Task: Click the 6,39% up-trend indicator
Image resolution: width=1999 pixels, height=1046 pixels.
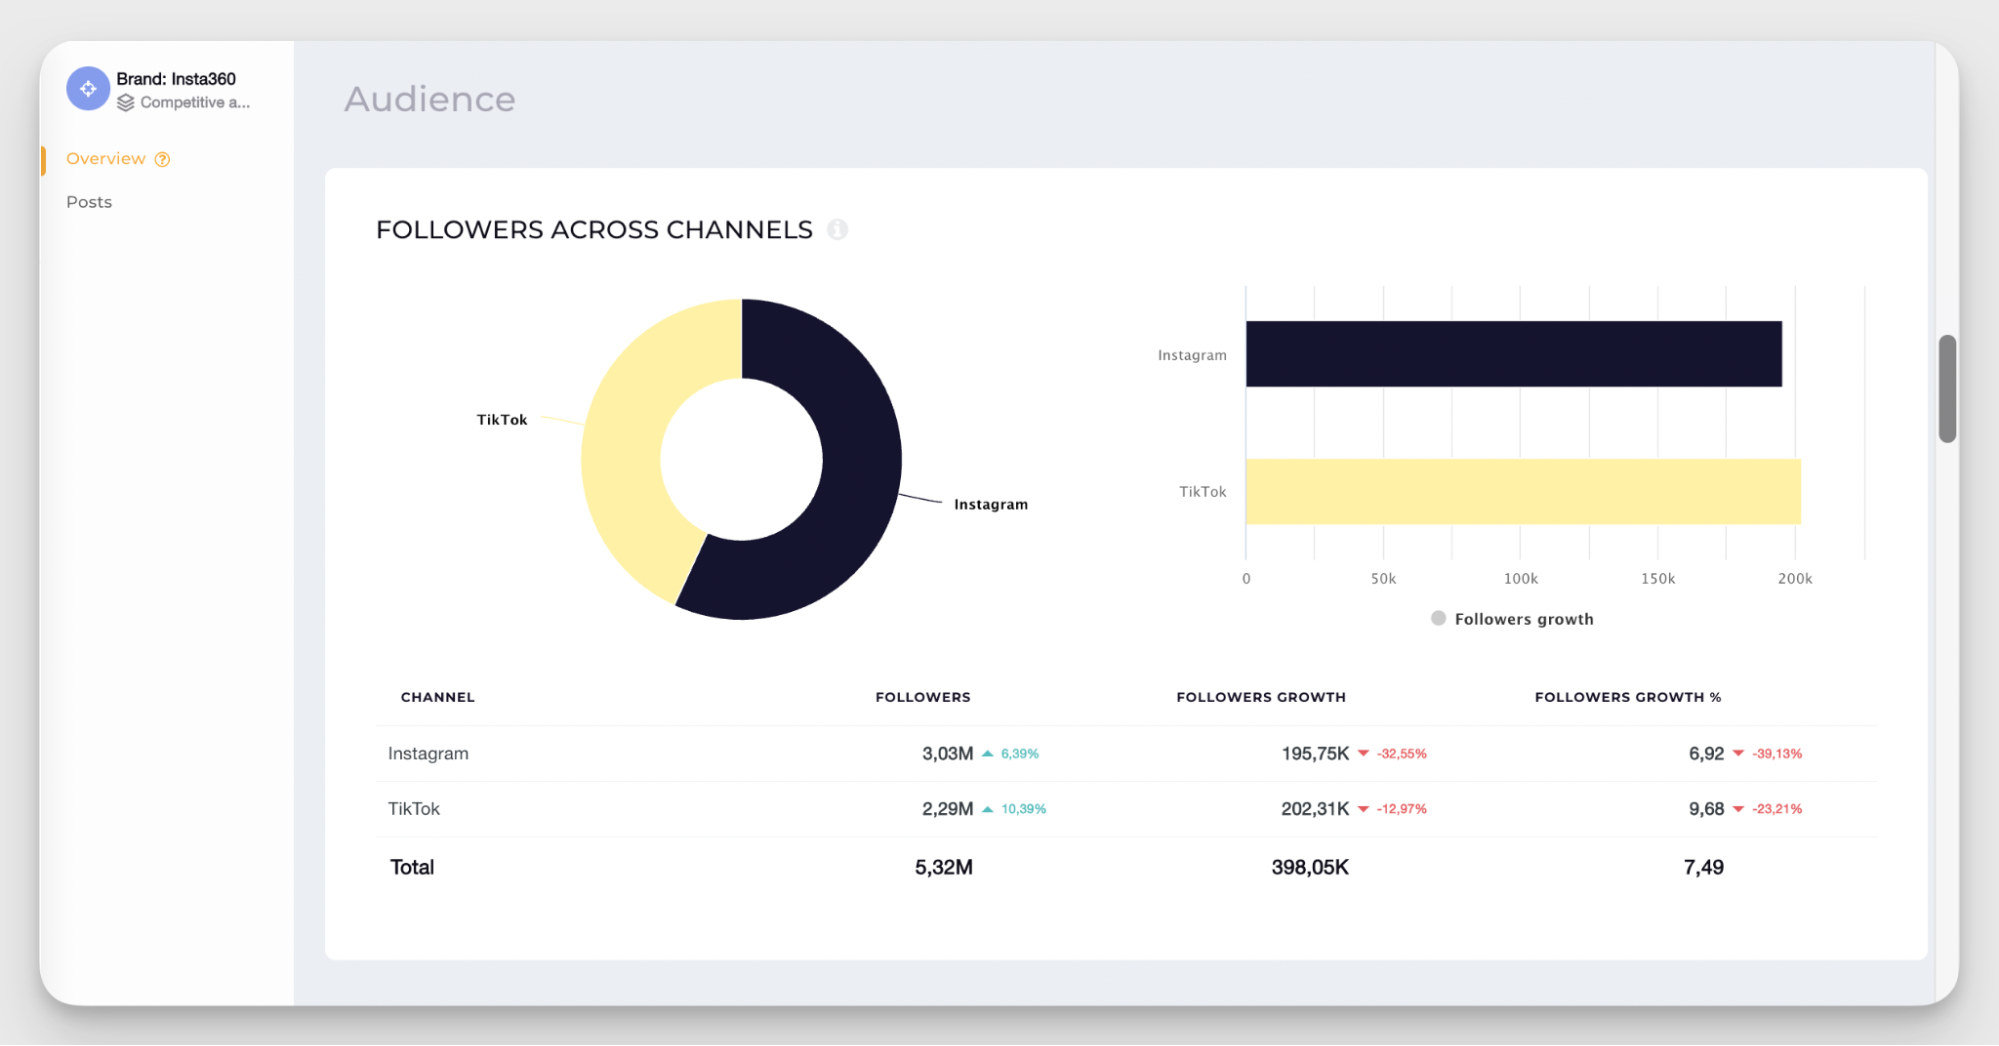Action: tap(1011, 754)
